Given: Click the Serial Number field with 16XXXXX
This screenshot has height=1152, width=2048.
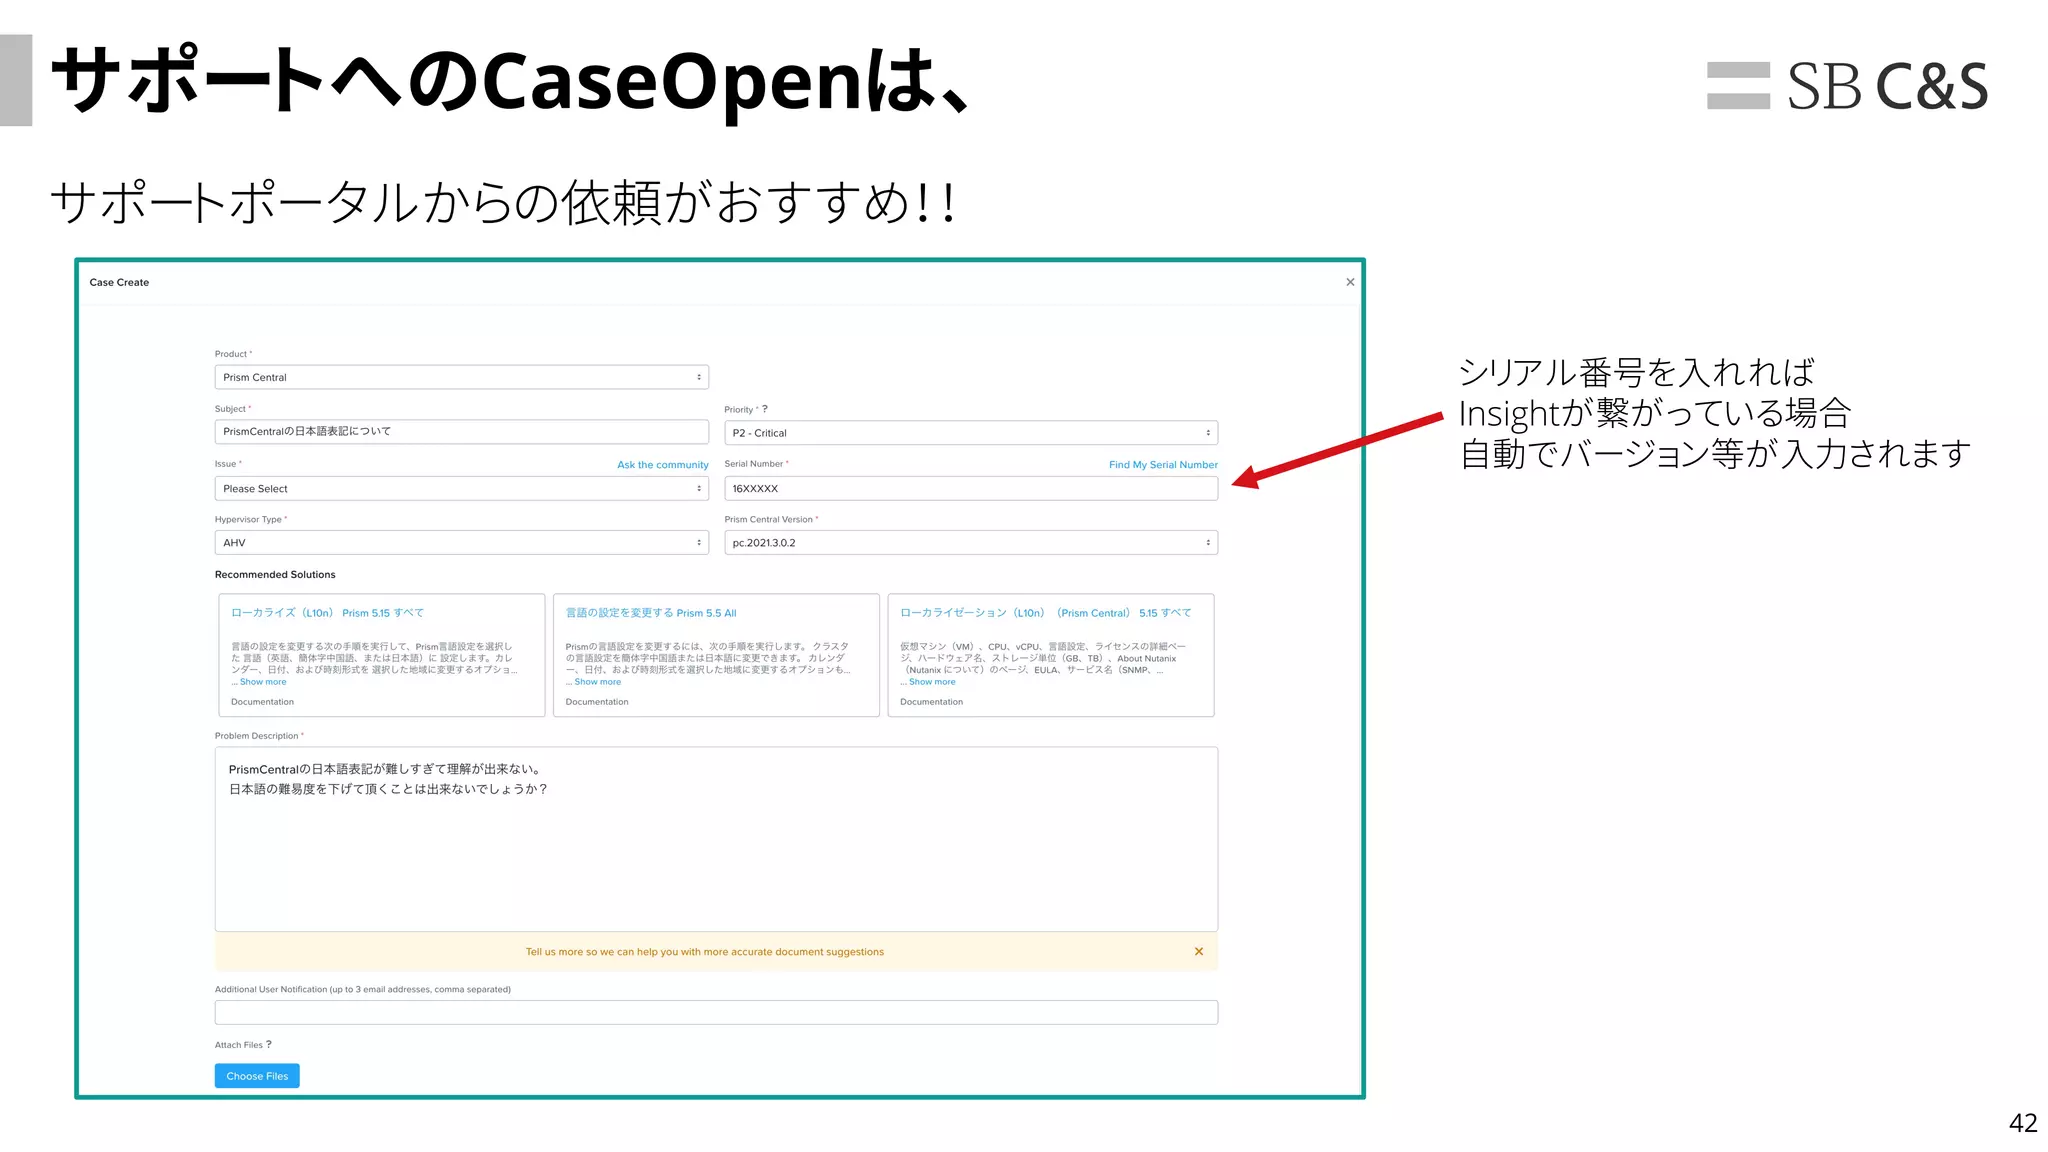Looking at the screenshot, I should pyautogui.click(x=971, y=489).
